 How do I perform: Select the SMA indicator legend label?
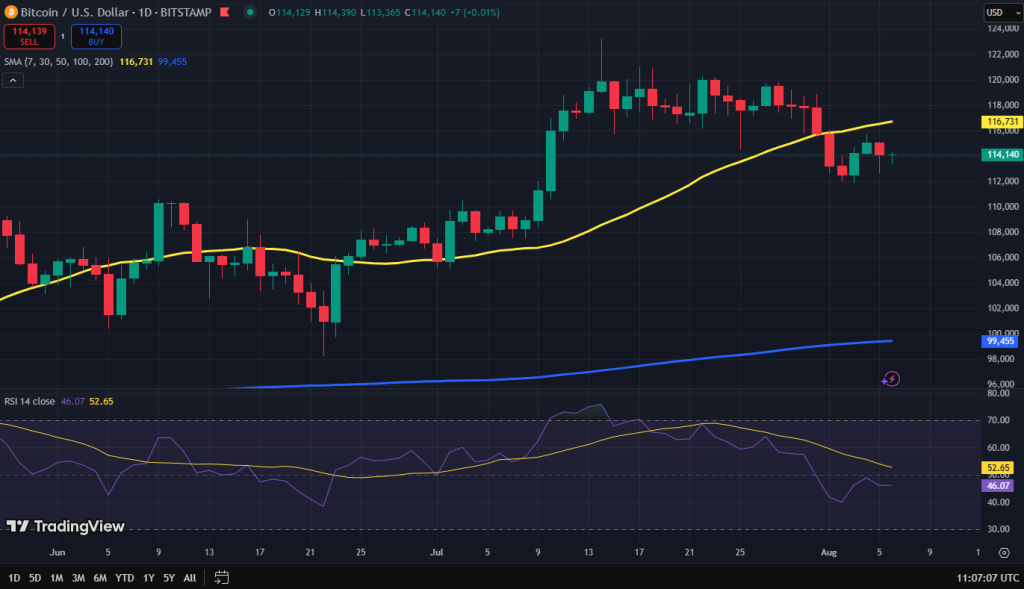point(58,61)
